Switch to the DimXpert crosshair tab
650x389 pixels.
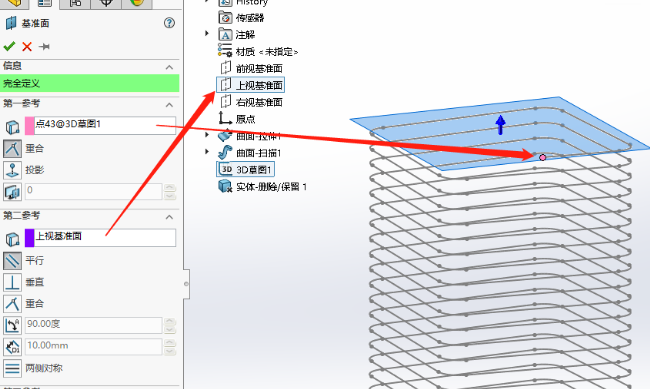point(106,3)
